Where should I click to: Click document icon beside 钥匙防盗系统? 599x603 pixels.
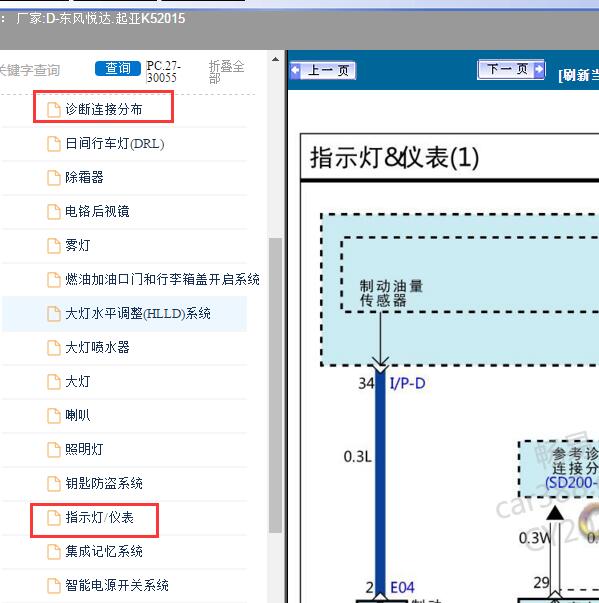54,483
